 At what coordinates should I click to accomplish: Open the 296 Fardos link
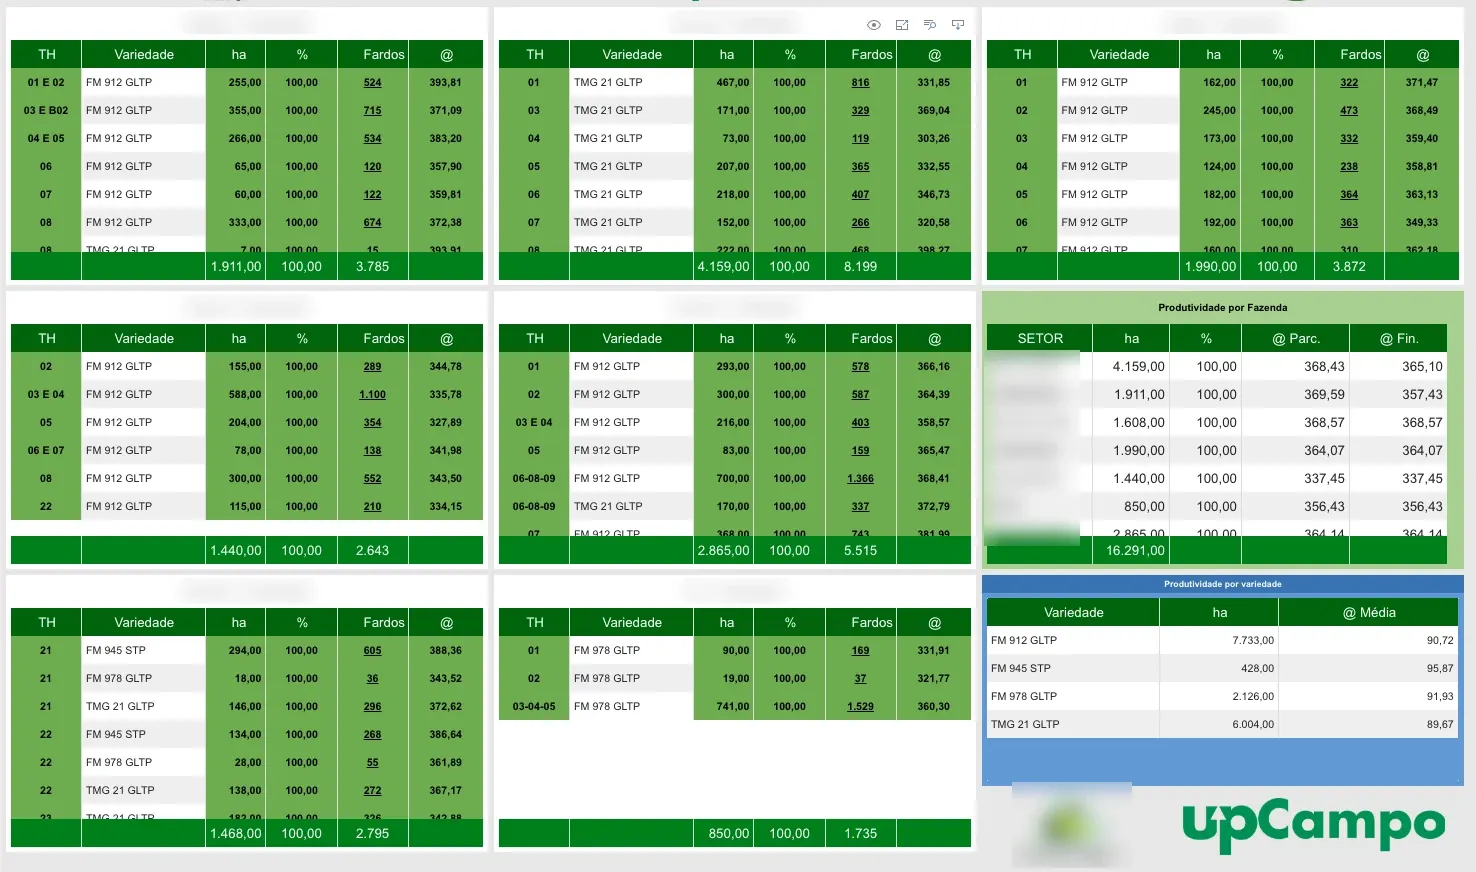(x=373, y=707)
